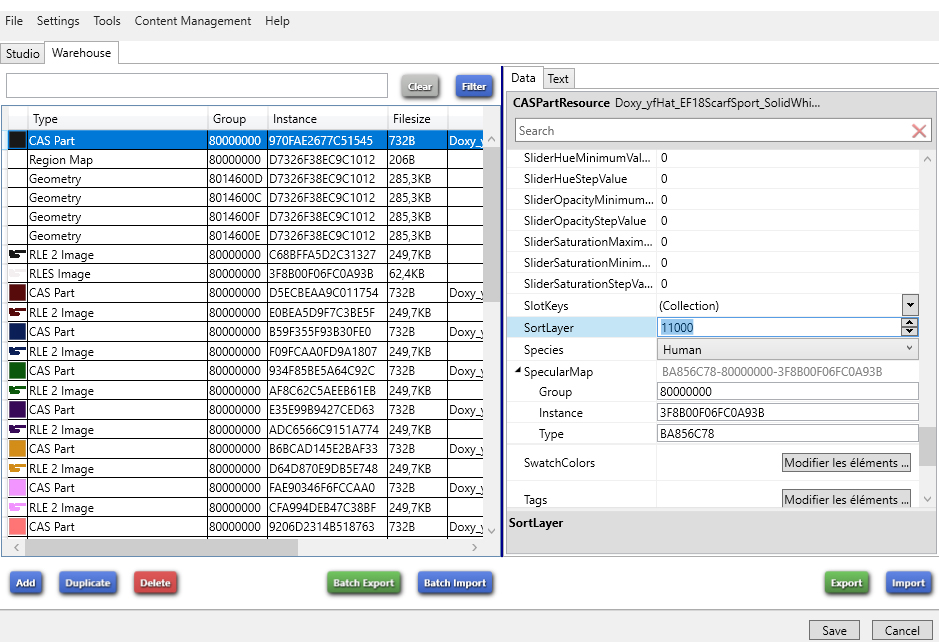Screen dimensions: 939x642
Task: Decrease SortLayer value with down arrow
Action: pyautogui.click(x=910, y=331)
